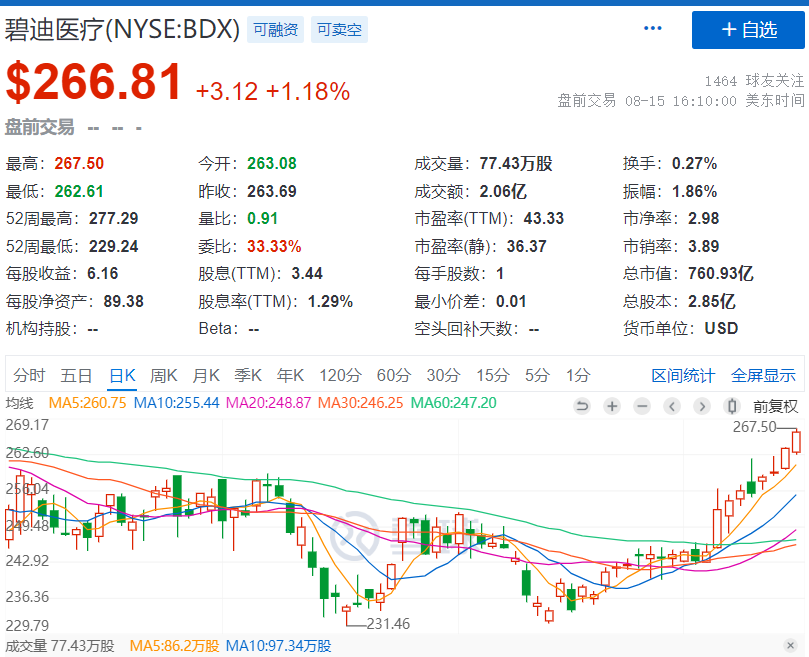Open the 前复权 adjustment dropdown
The image size is (809, 657).
coord(774,406)
